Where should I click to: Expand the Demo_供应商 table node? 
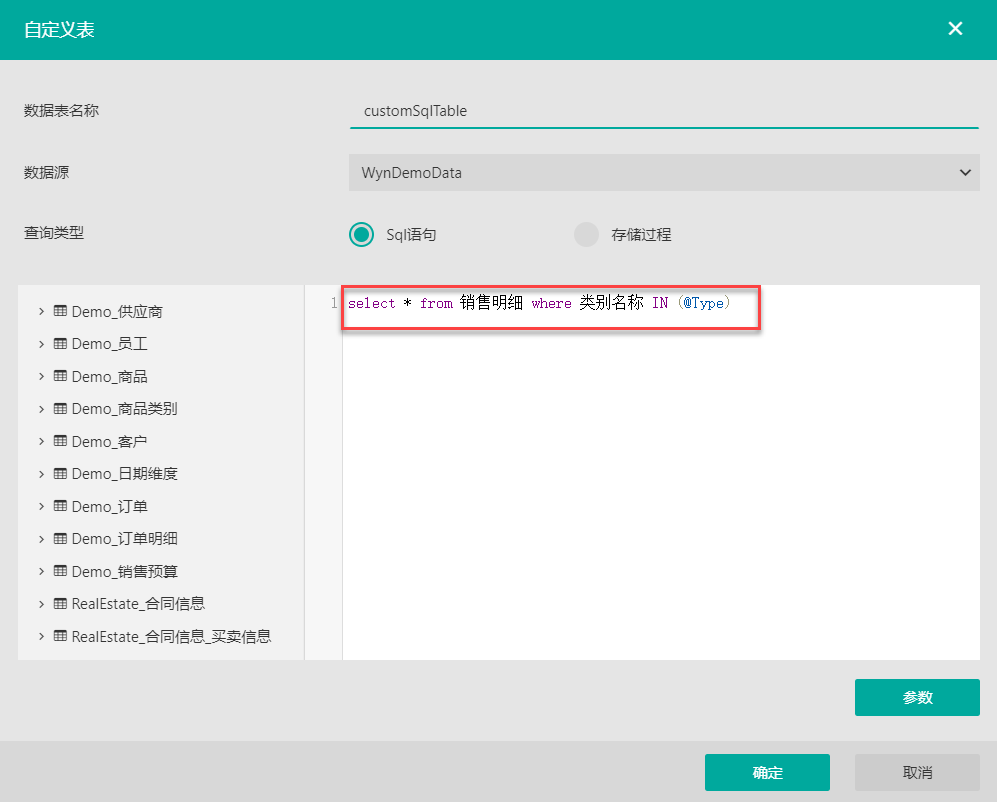(41, 311)
